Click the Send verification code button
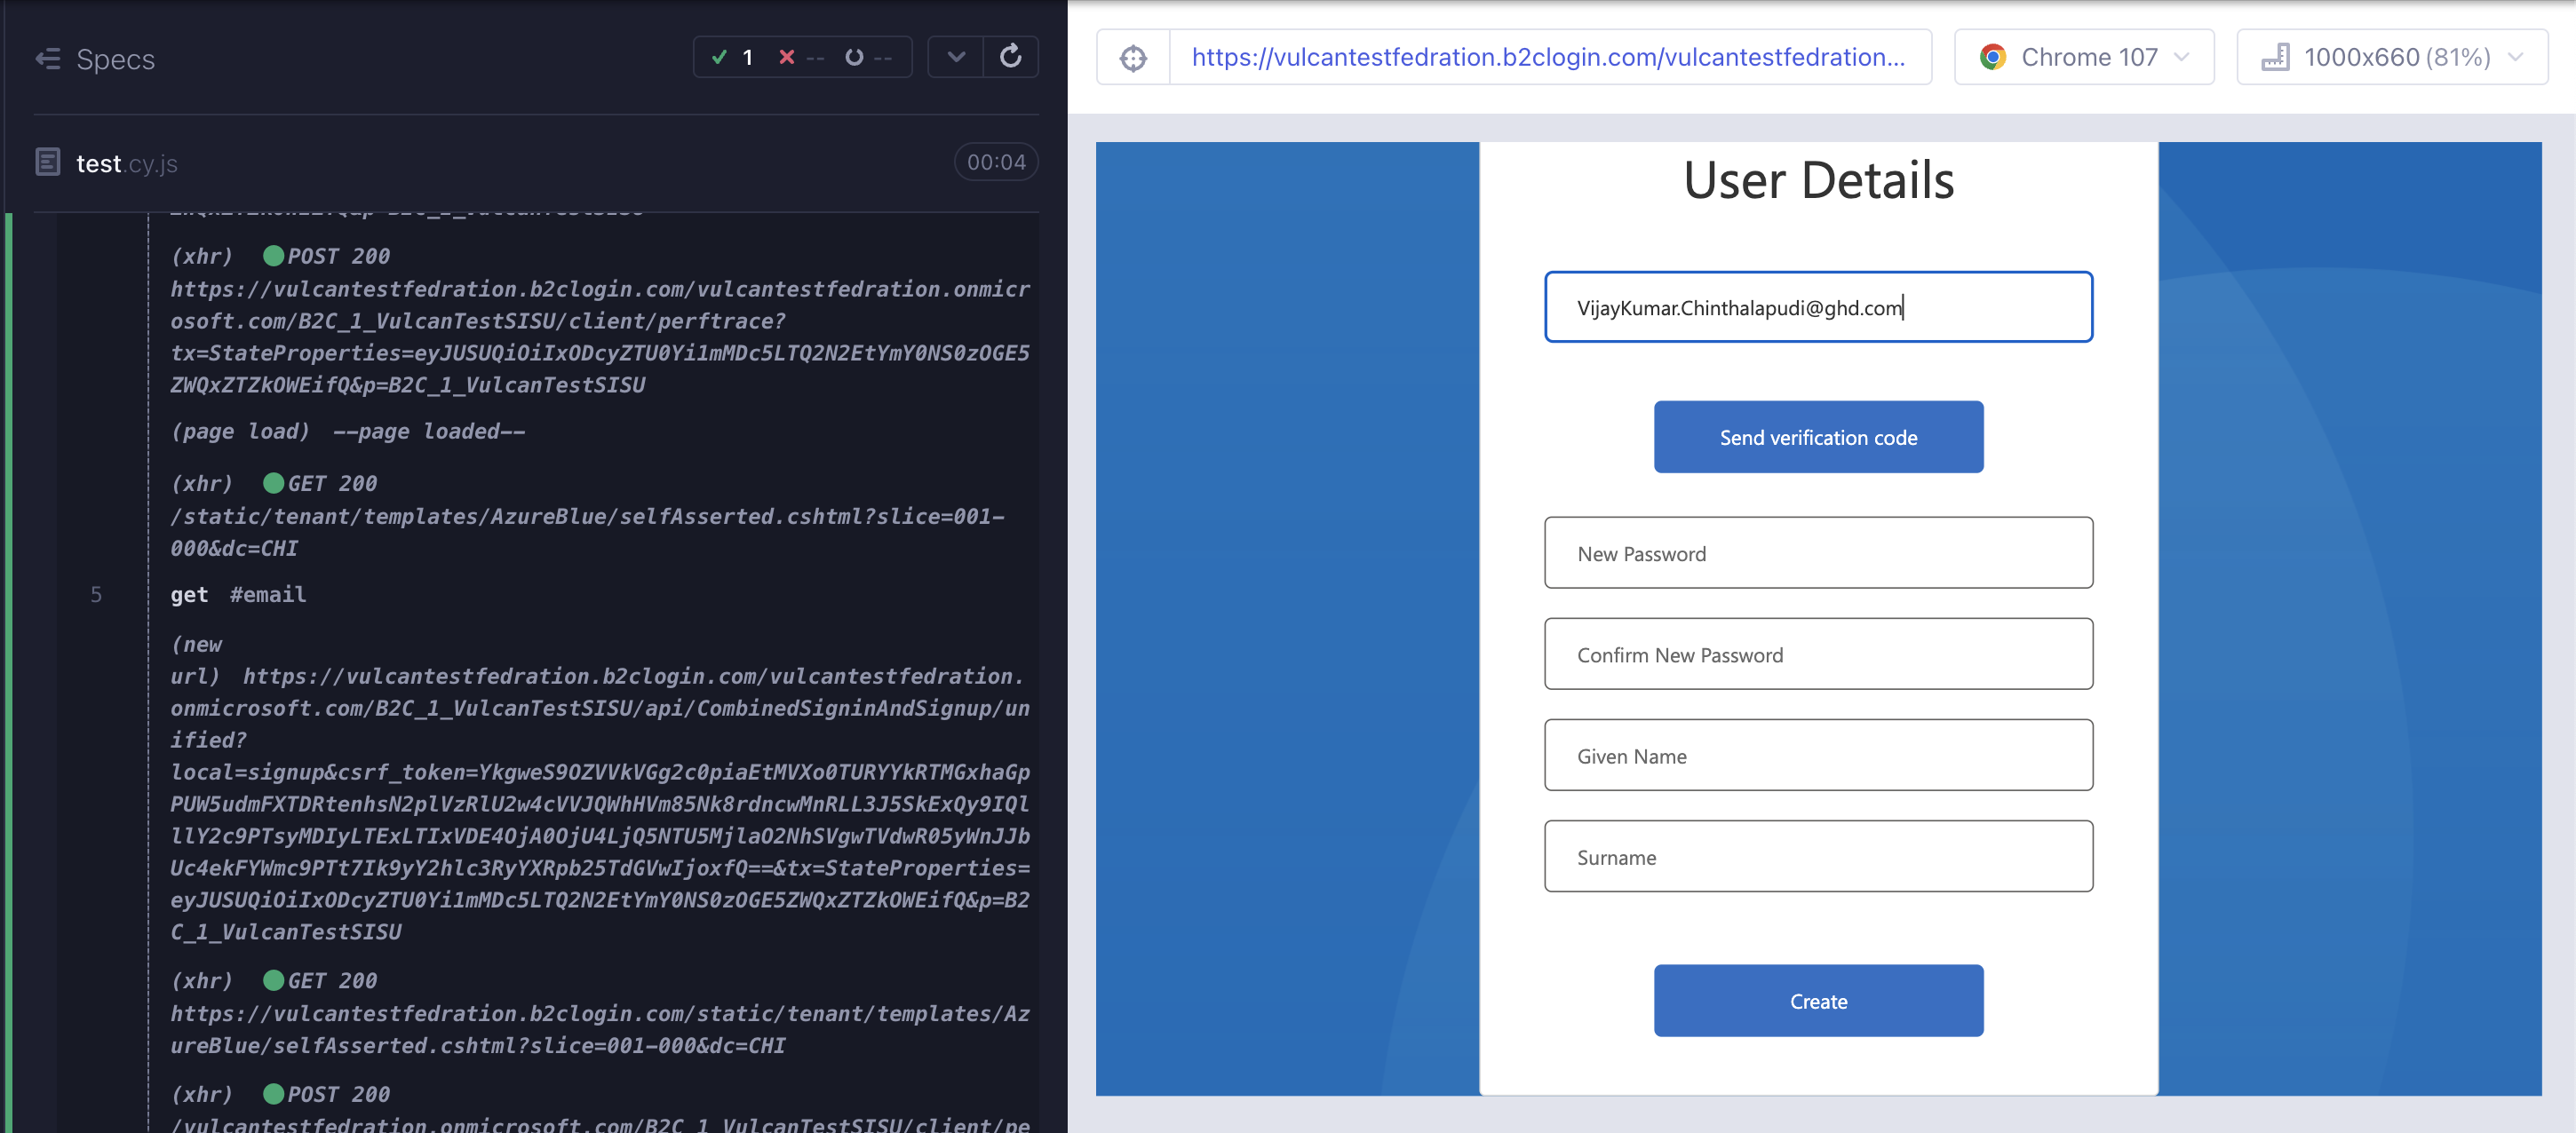Image resolution: width=2576 pixels, height=1133 pixels. 1817,438
